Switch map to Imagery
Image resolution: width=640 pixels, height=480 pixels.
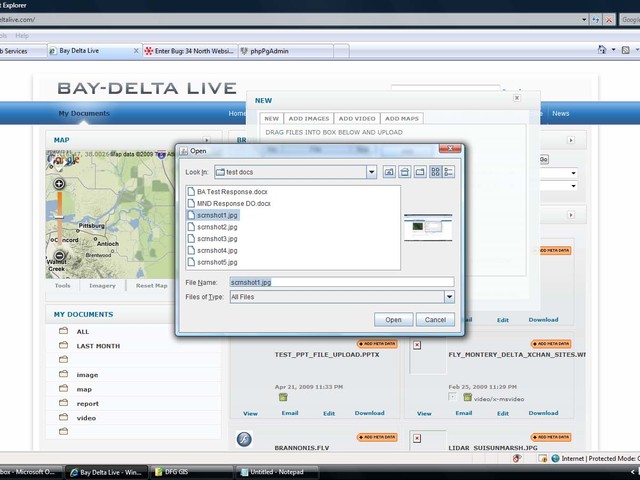click(x=102, y=286)
